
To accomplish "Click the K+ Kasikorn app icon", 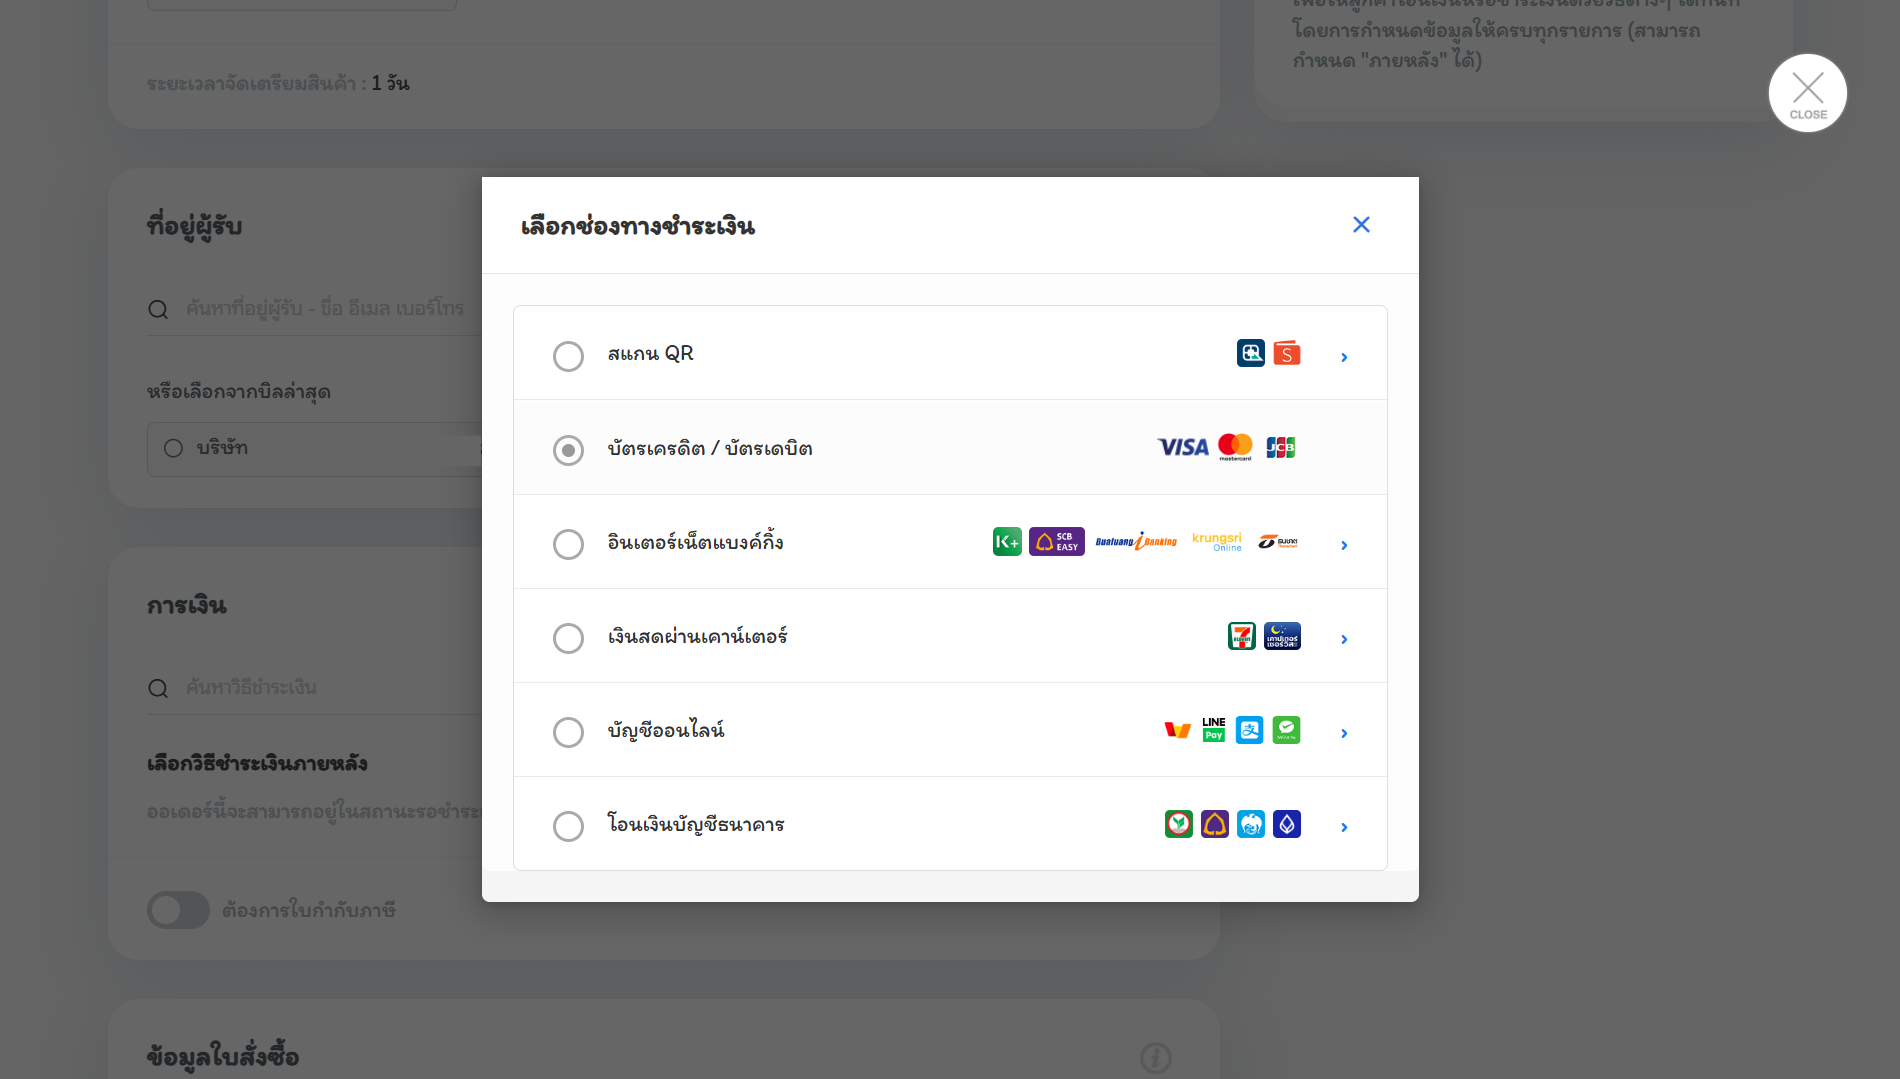I will (1007, 541).
